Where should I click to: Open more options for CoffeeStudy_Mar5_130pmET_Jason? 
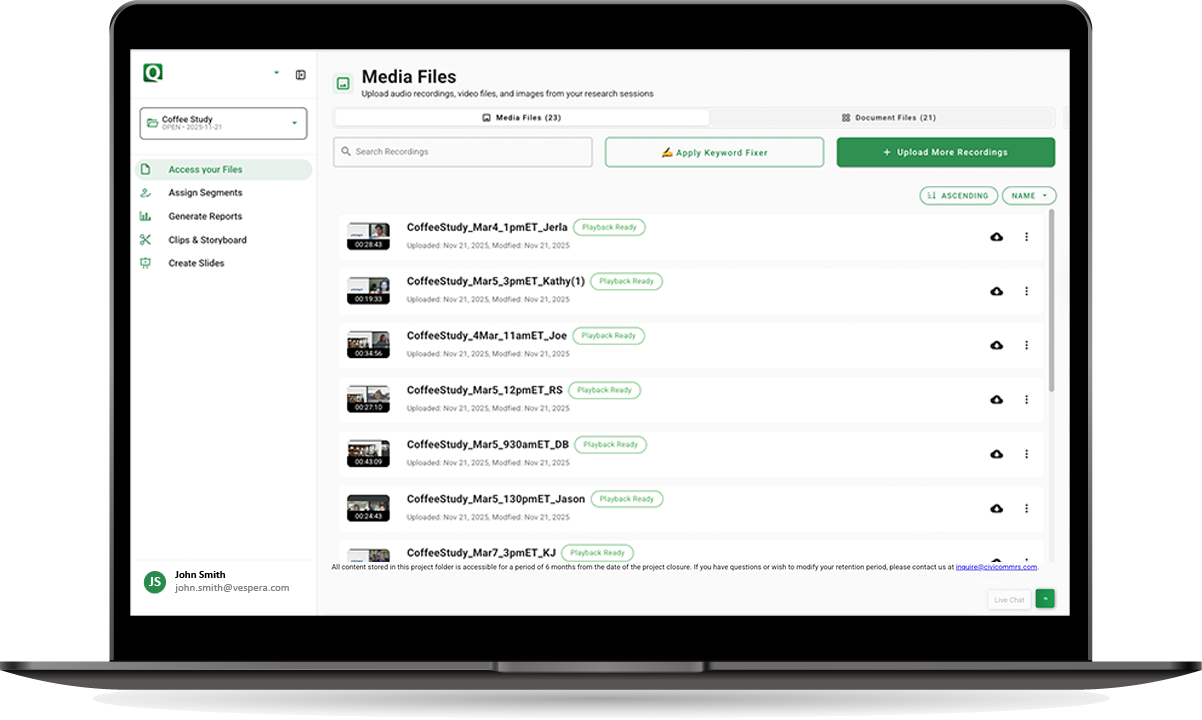click(x=1026, y=508)
